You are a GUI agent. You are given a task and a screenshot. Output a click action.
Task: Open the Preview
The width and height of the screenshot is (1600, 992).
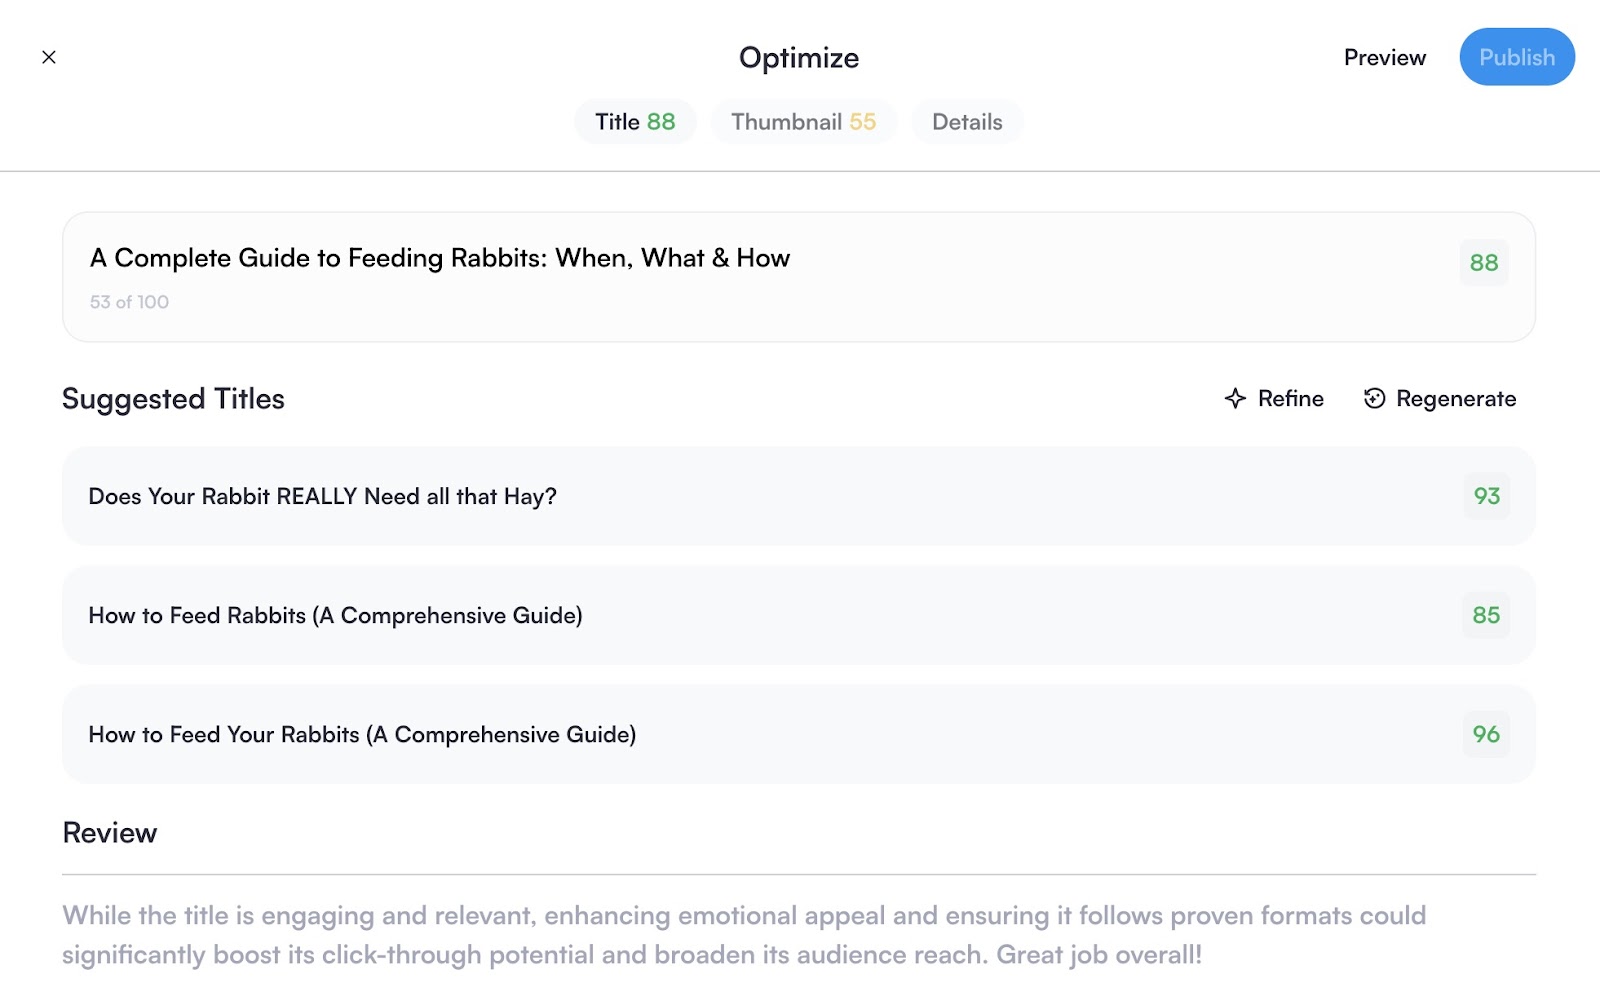(x=1384, y=57)
